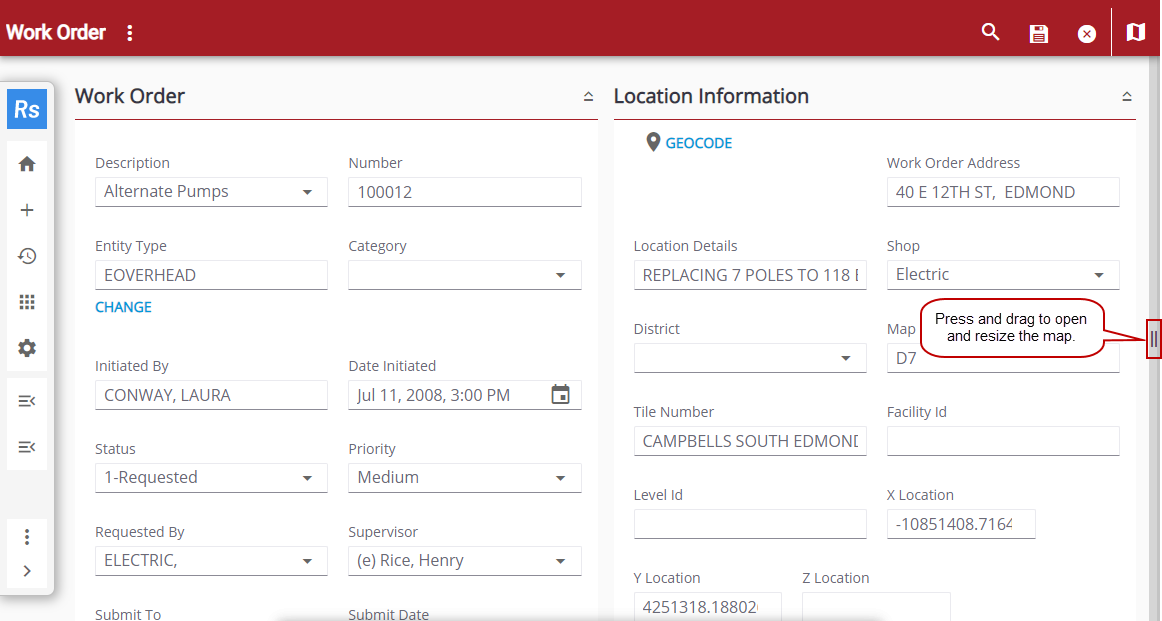Click the CHANGE entity type link
The height and width of the screenshot is (621, 1162).
[x=123, y=307]
